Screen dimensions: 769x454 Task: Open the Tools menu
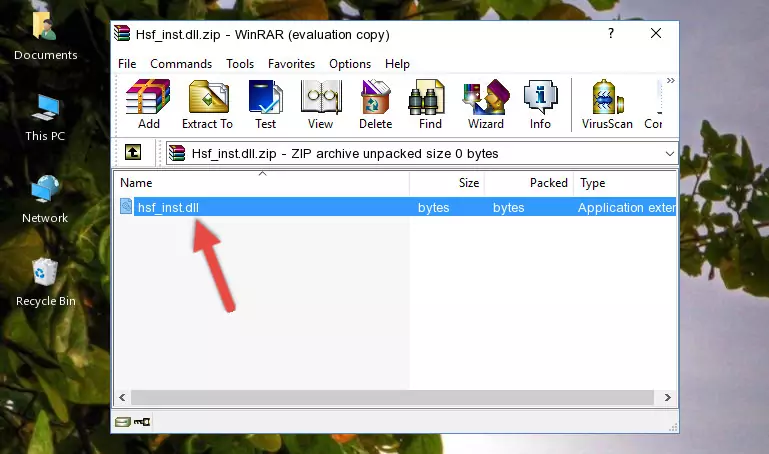tap(240, 64)
